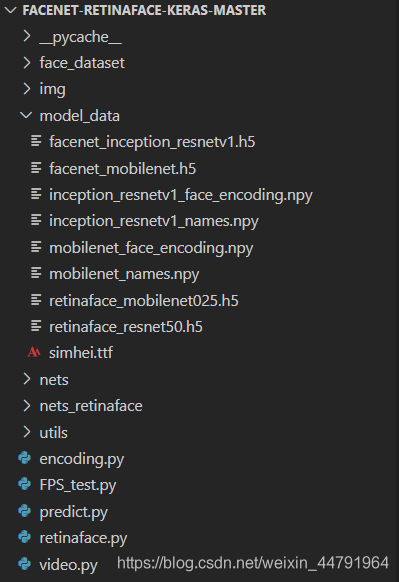Screen dimensions: 399x582
Task: Click file icon of inception_resnetv1_face_encoding.npy
Action: [36, 194]
